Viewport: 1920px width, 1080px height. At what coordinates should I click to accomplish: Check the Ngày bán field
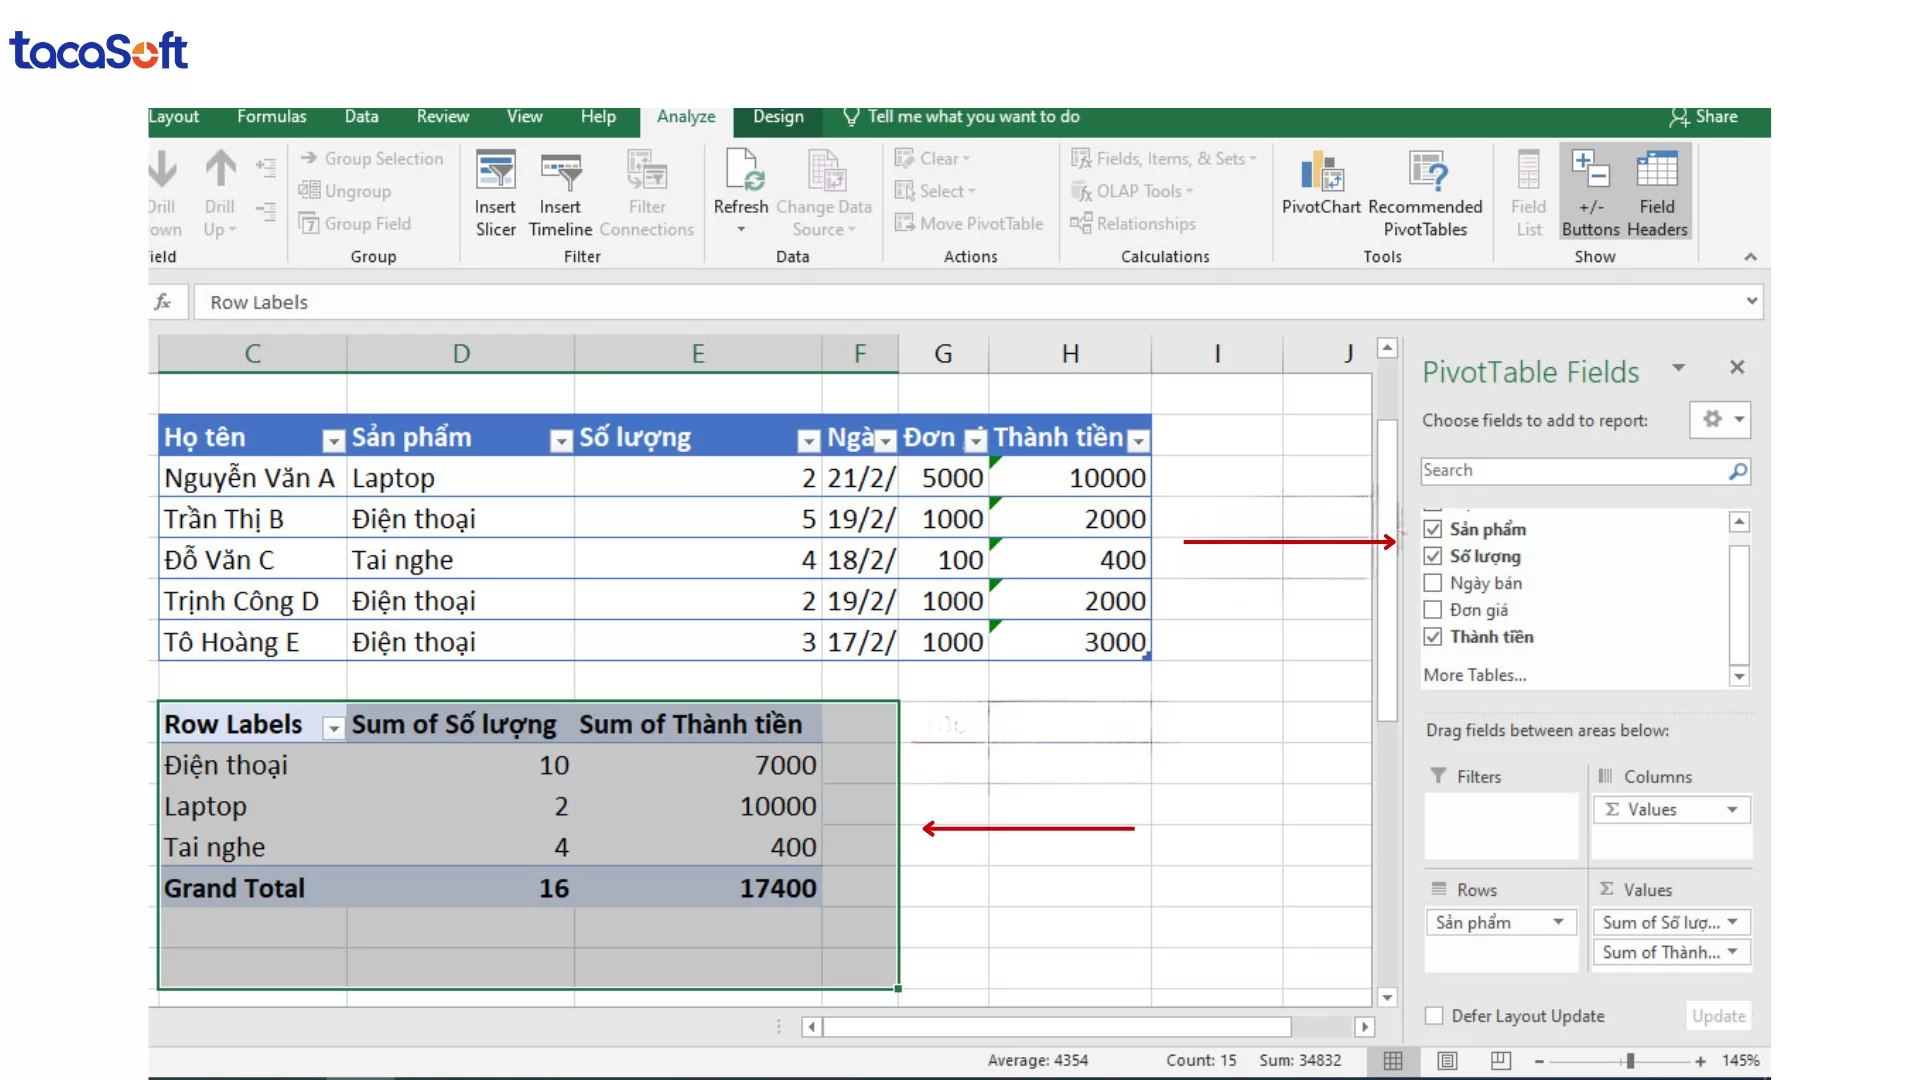pyautogui.click(x=1433, y=583)
